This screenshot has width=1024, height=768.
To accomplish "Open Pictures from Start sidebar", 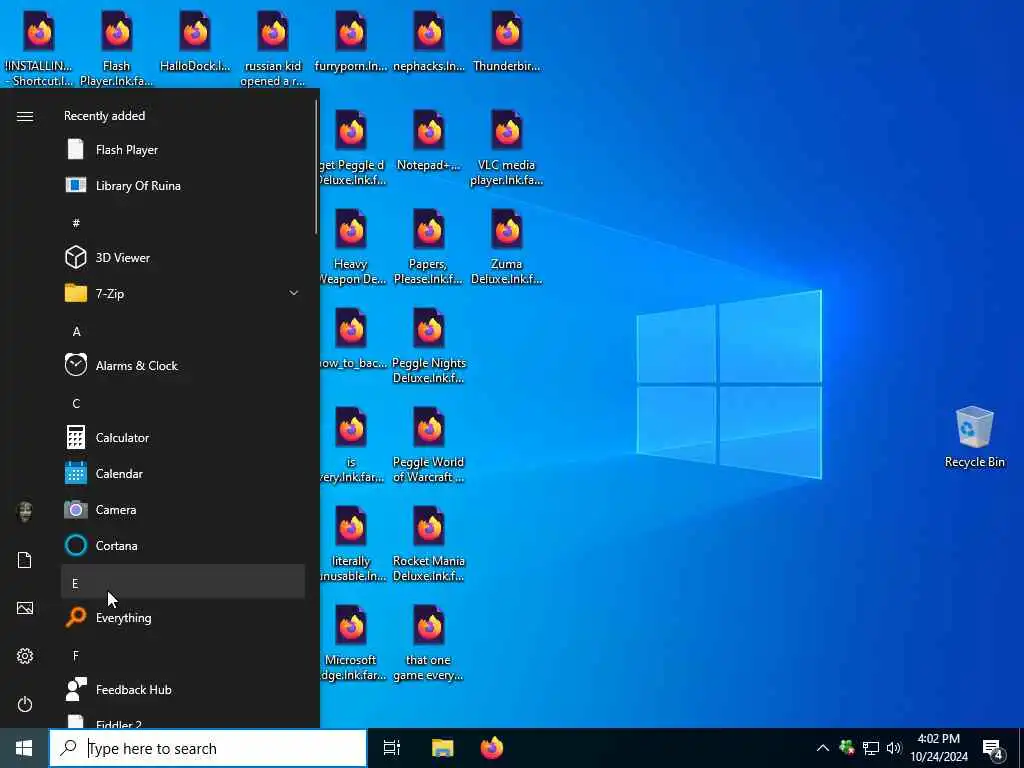I will point(25,608).
